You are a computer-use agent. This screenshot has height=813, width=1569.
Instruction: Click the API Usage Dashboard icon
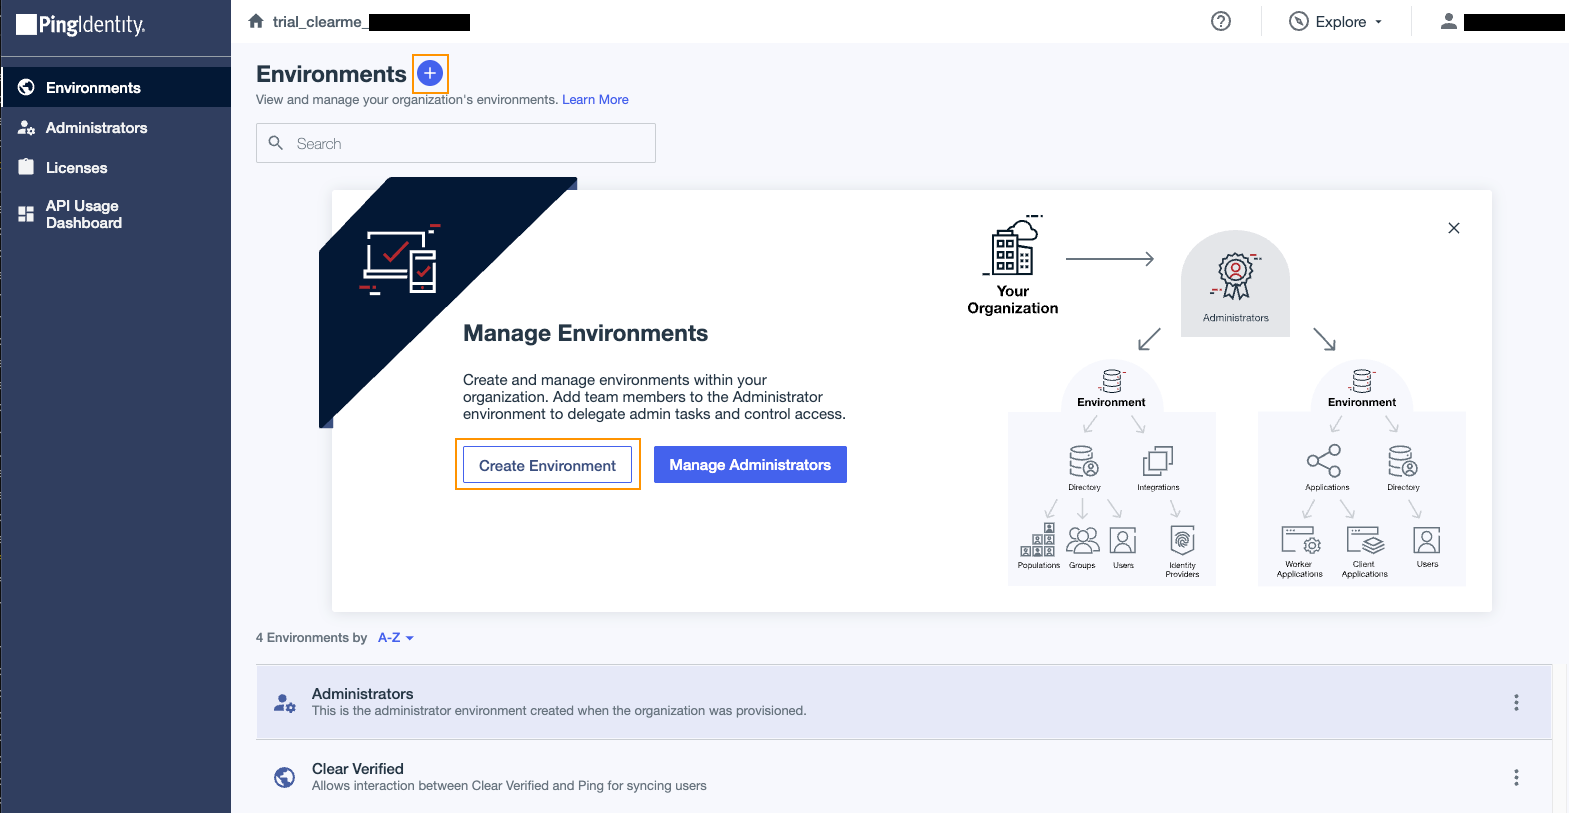(26, 214)
